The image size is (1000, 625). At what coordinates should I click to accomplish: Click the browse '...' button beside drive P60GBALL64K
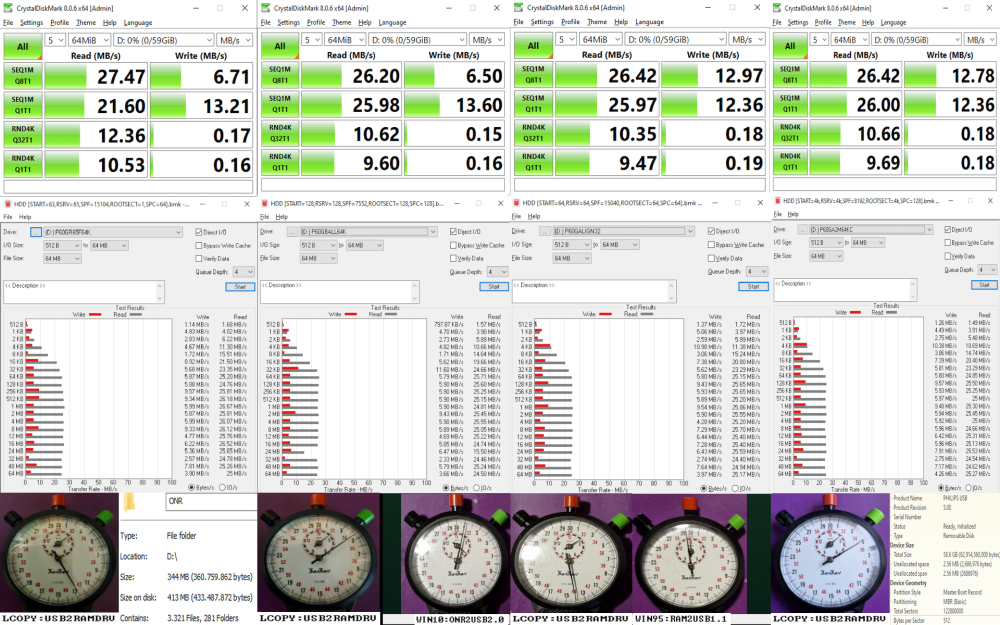click(292, 232)
